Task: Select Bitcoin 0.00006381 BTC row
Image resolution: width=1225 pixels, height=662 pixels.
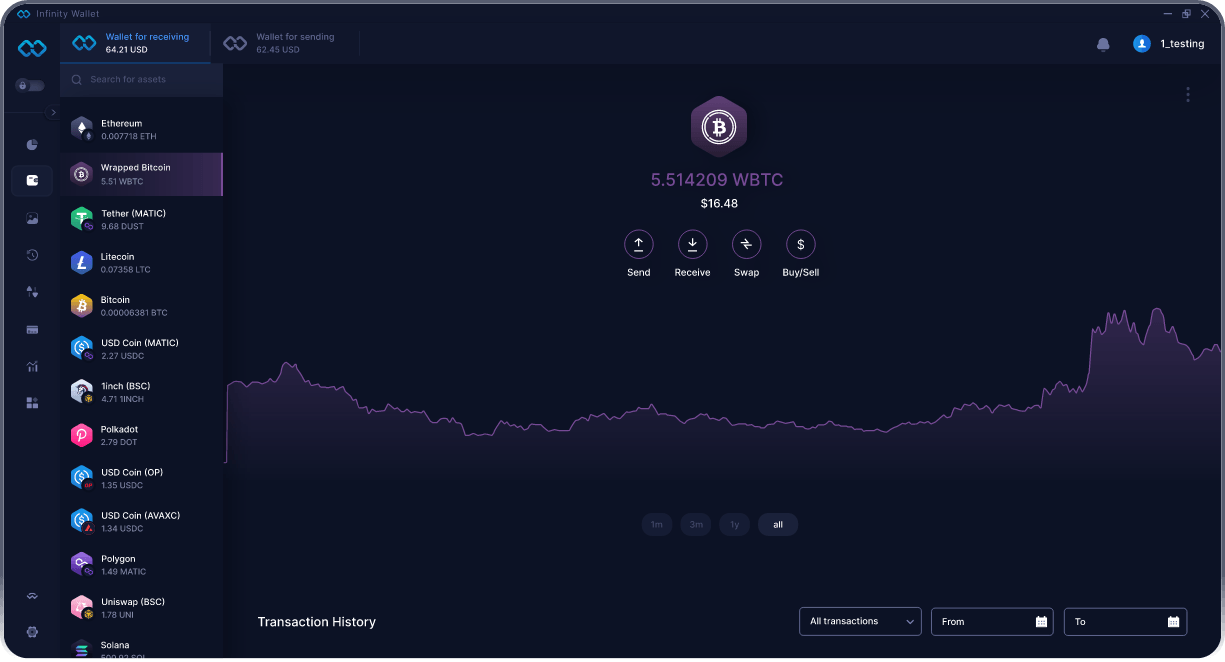Action: [x=142, y=305]
